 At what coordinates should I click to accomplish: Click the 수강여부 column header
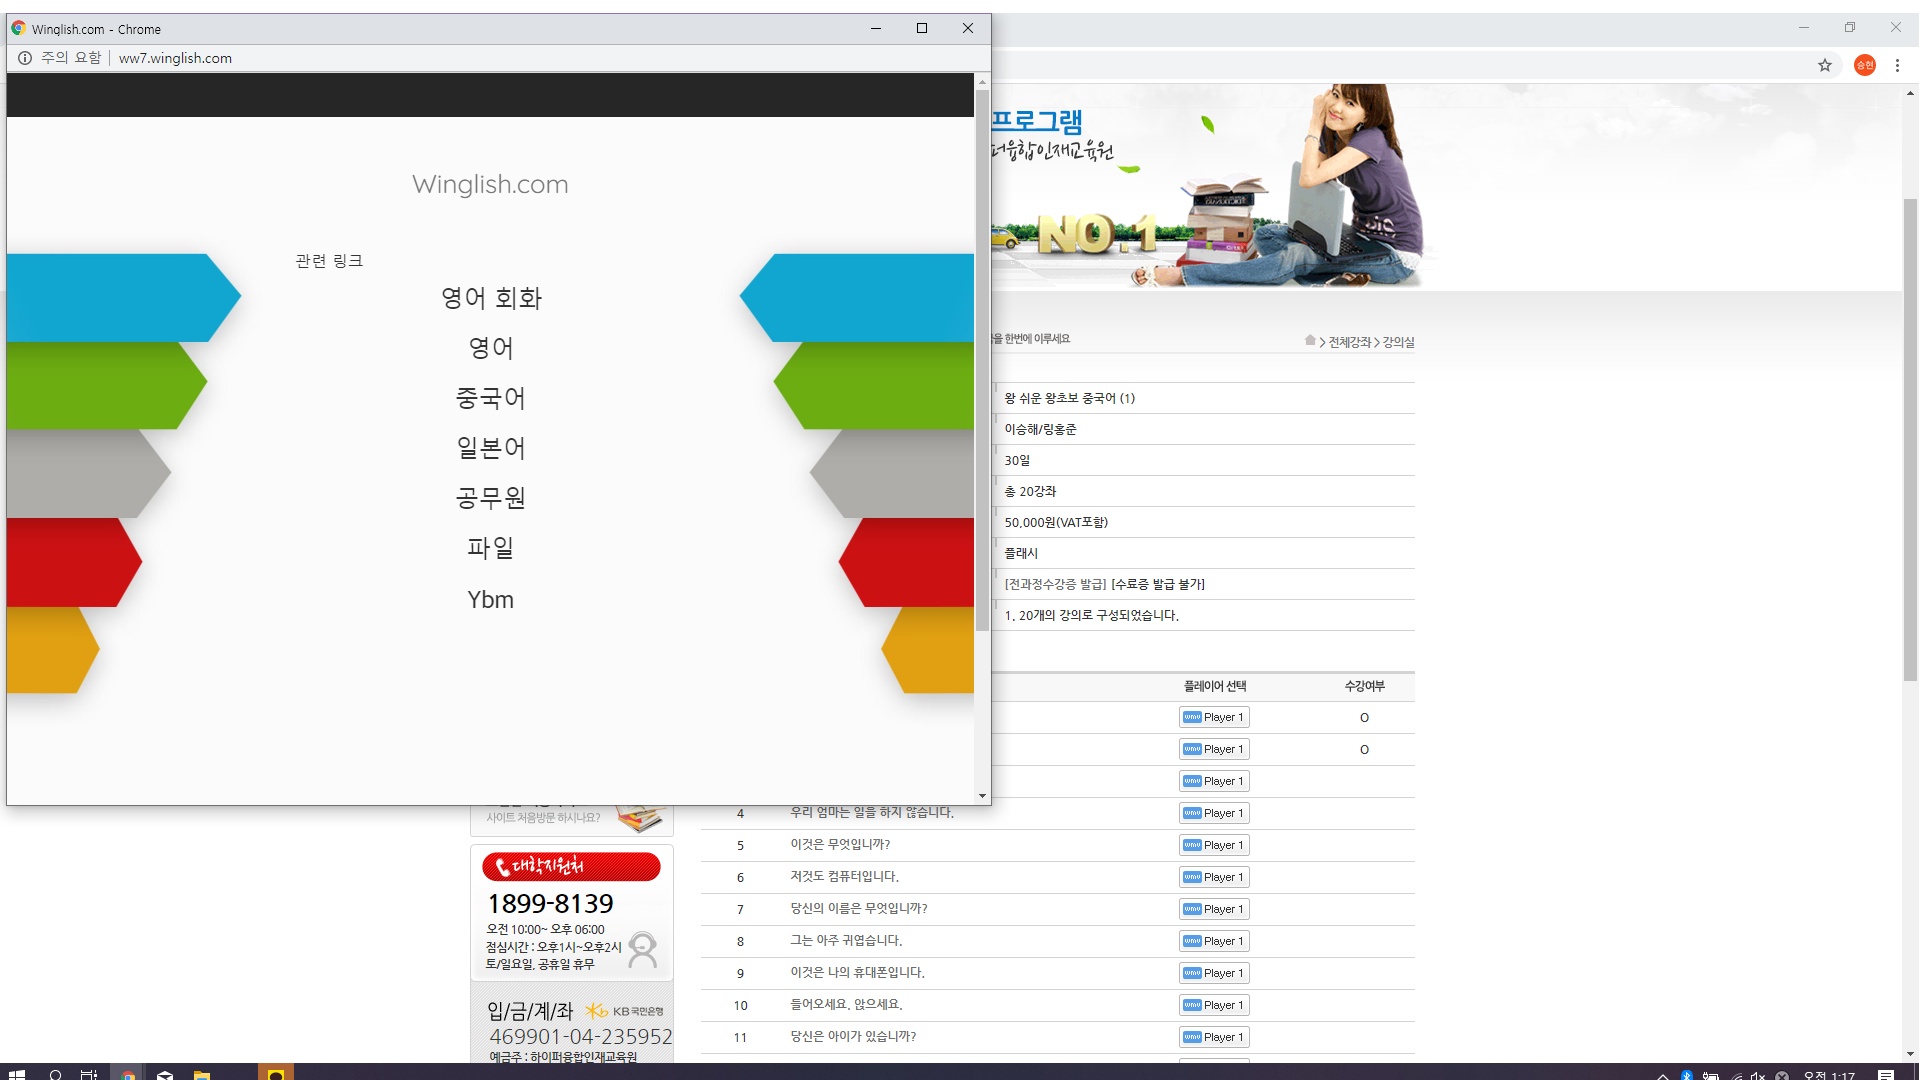[x=1364, y=686]
